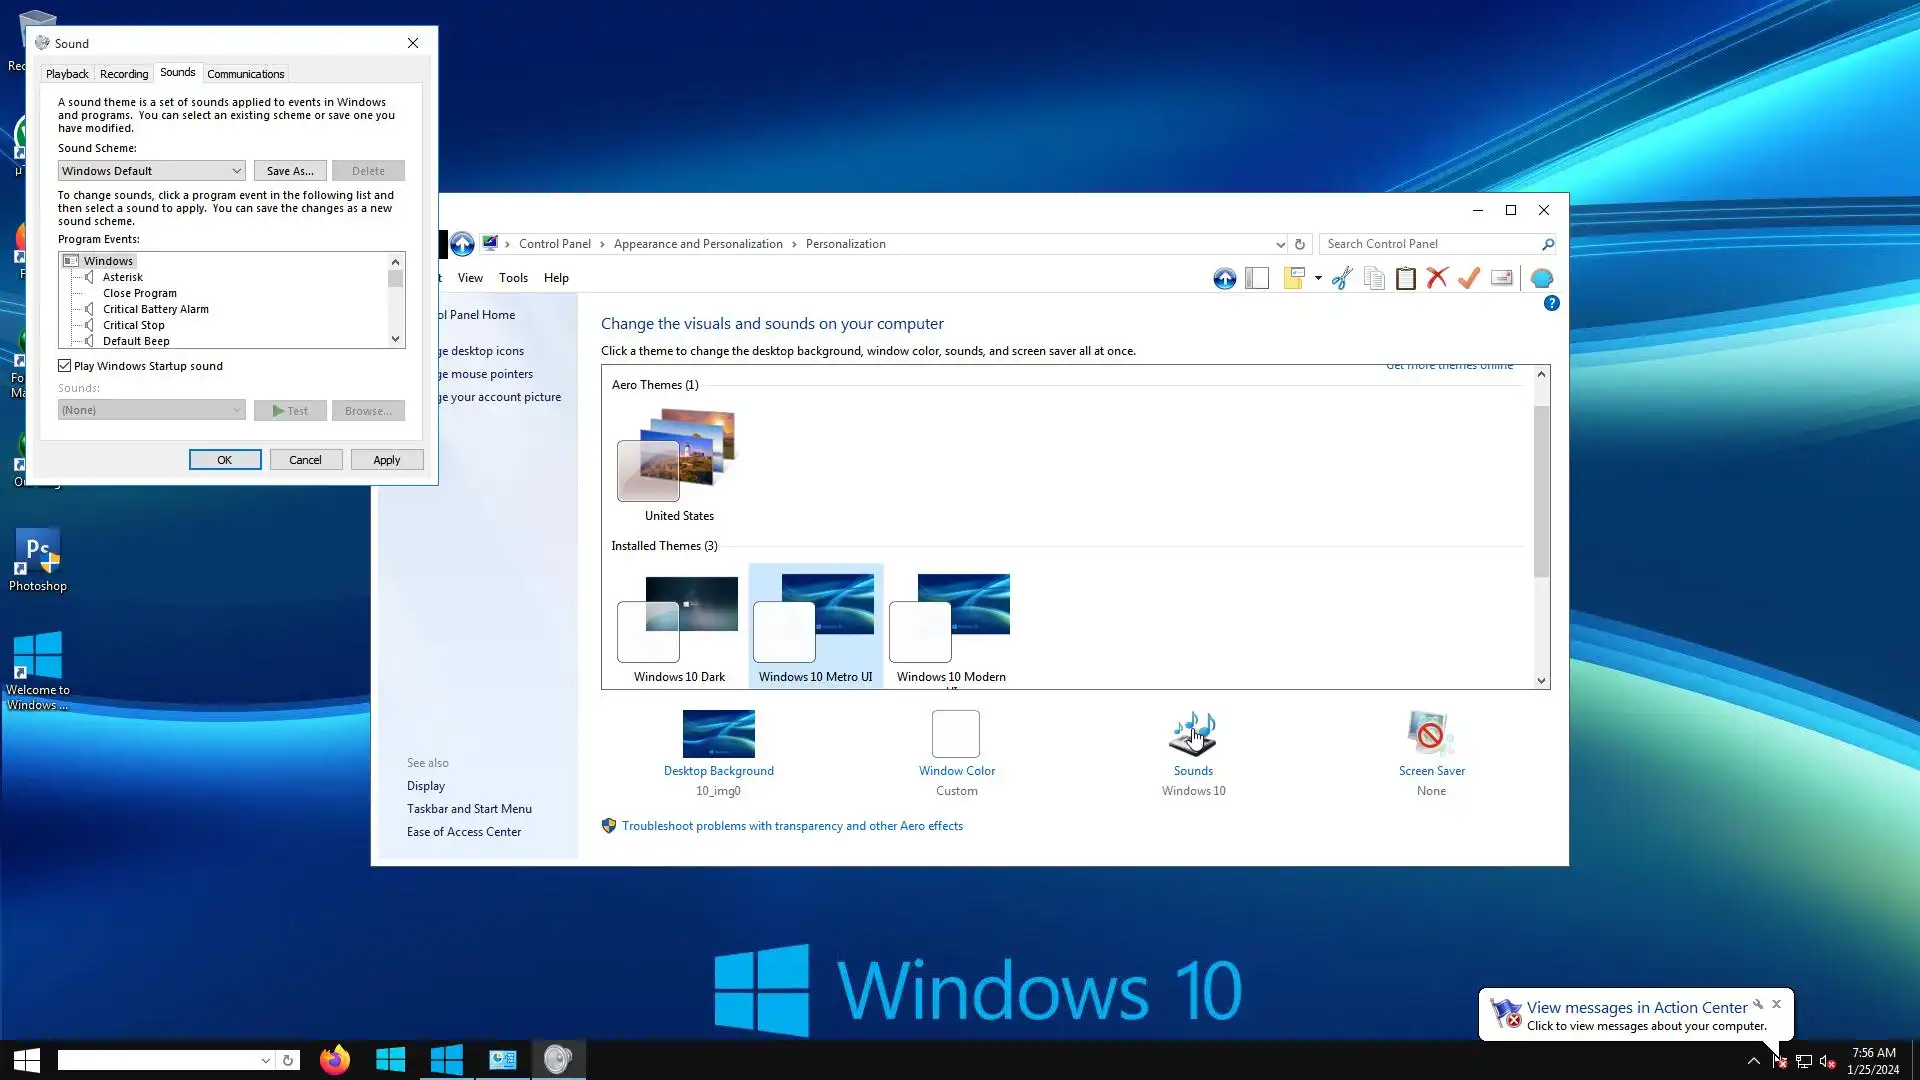1920x1080 pixels.
Task: Open the Sounds settings icon
Action: [1193, 735]
